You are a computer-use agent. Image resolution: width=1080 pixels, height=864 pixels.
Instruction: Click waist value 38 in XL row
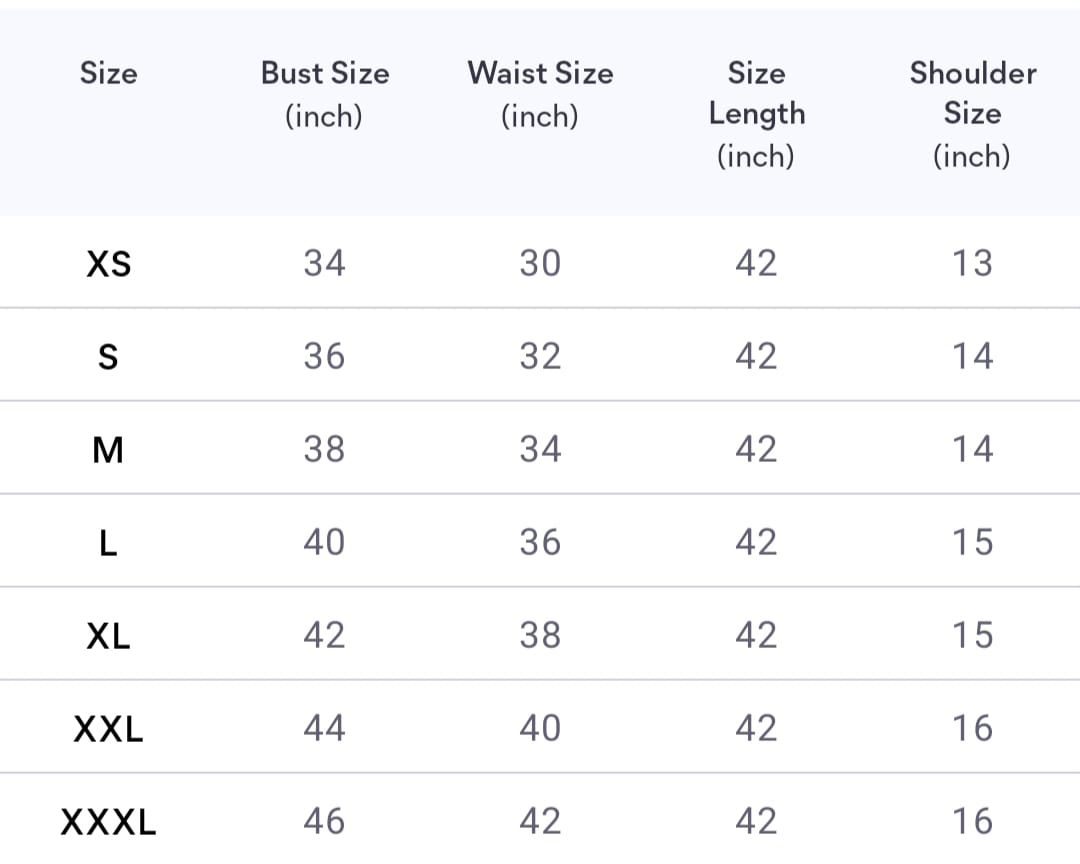click(x=540, y=635)
